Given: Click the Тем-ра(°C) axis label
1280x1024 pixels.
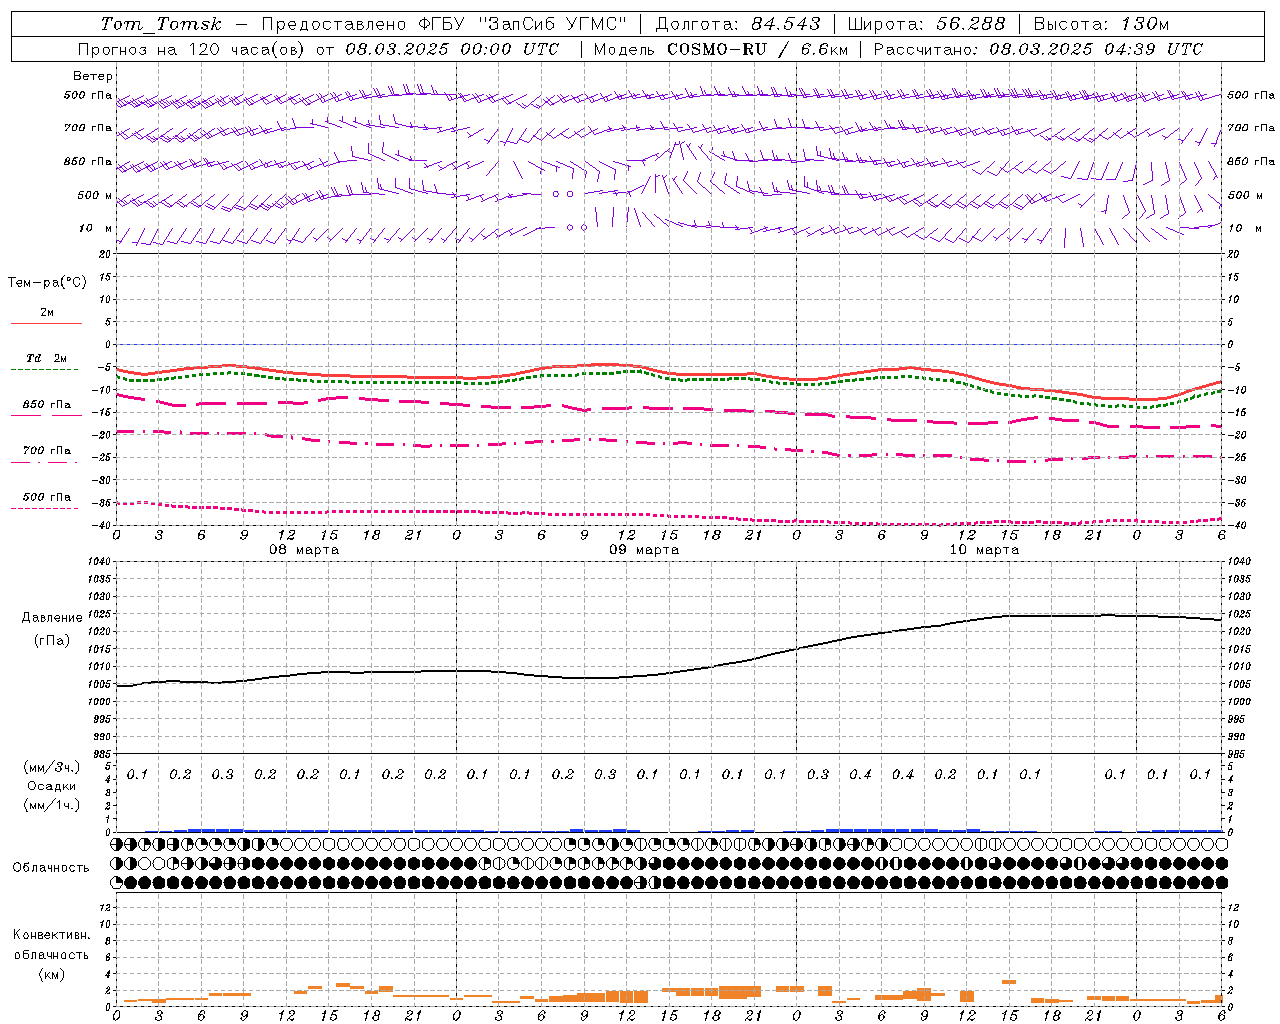Looking at the screenshot, I should pyautogui.click(x=47, y=283).
